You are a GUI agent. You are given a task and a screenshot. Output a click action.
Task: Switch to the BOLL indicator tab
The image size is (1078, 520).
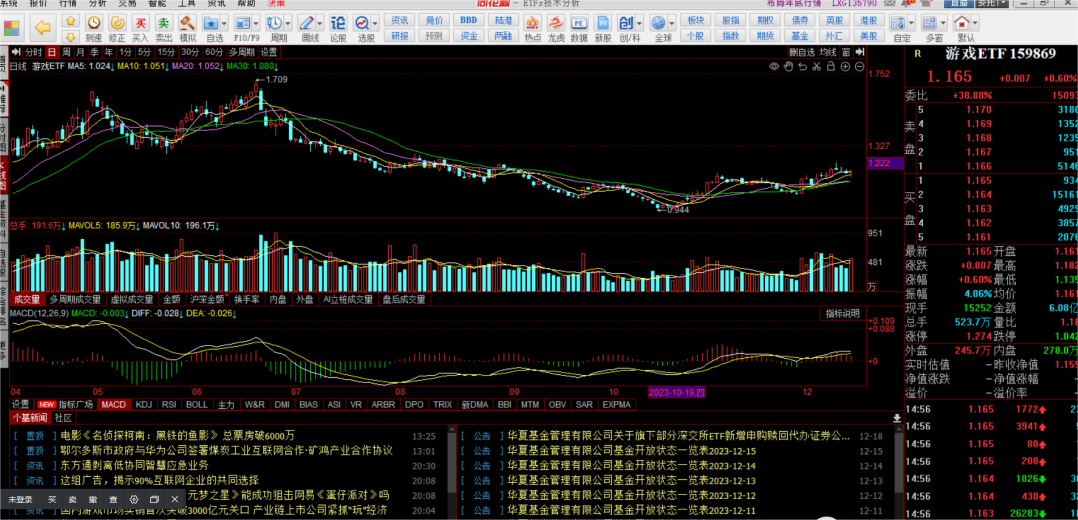coord(197,404)
